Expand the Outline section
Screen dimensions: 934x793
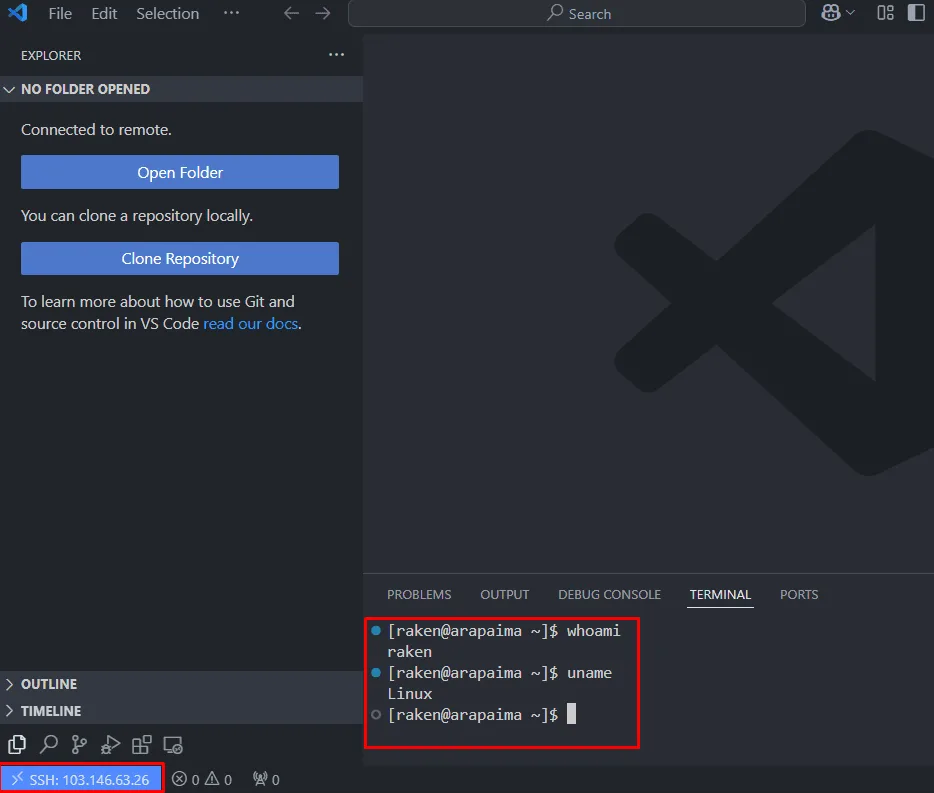(x=48, y=684)
